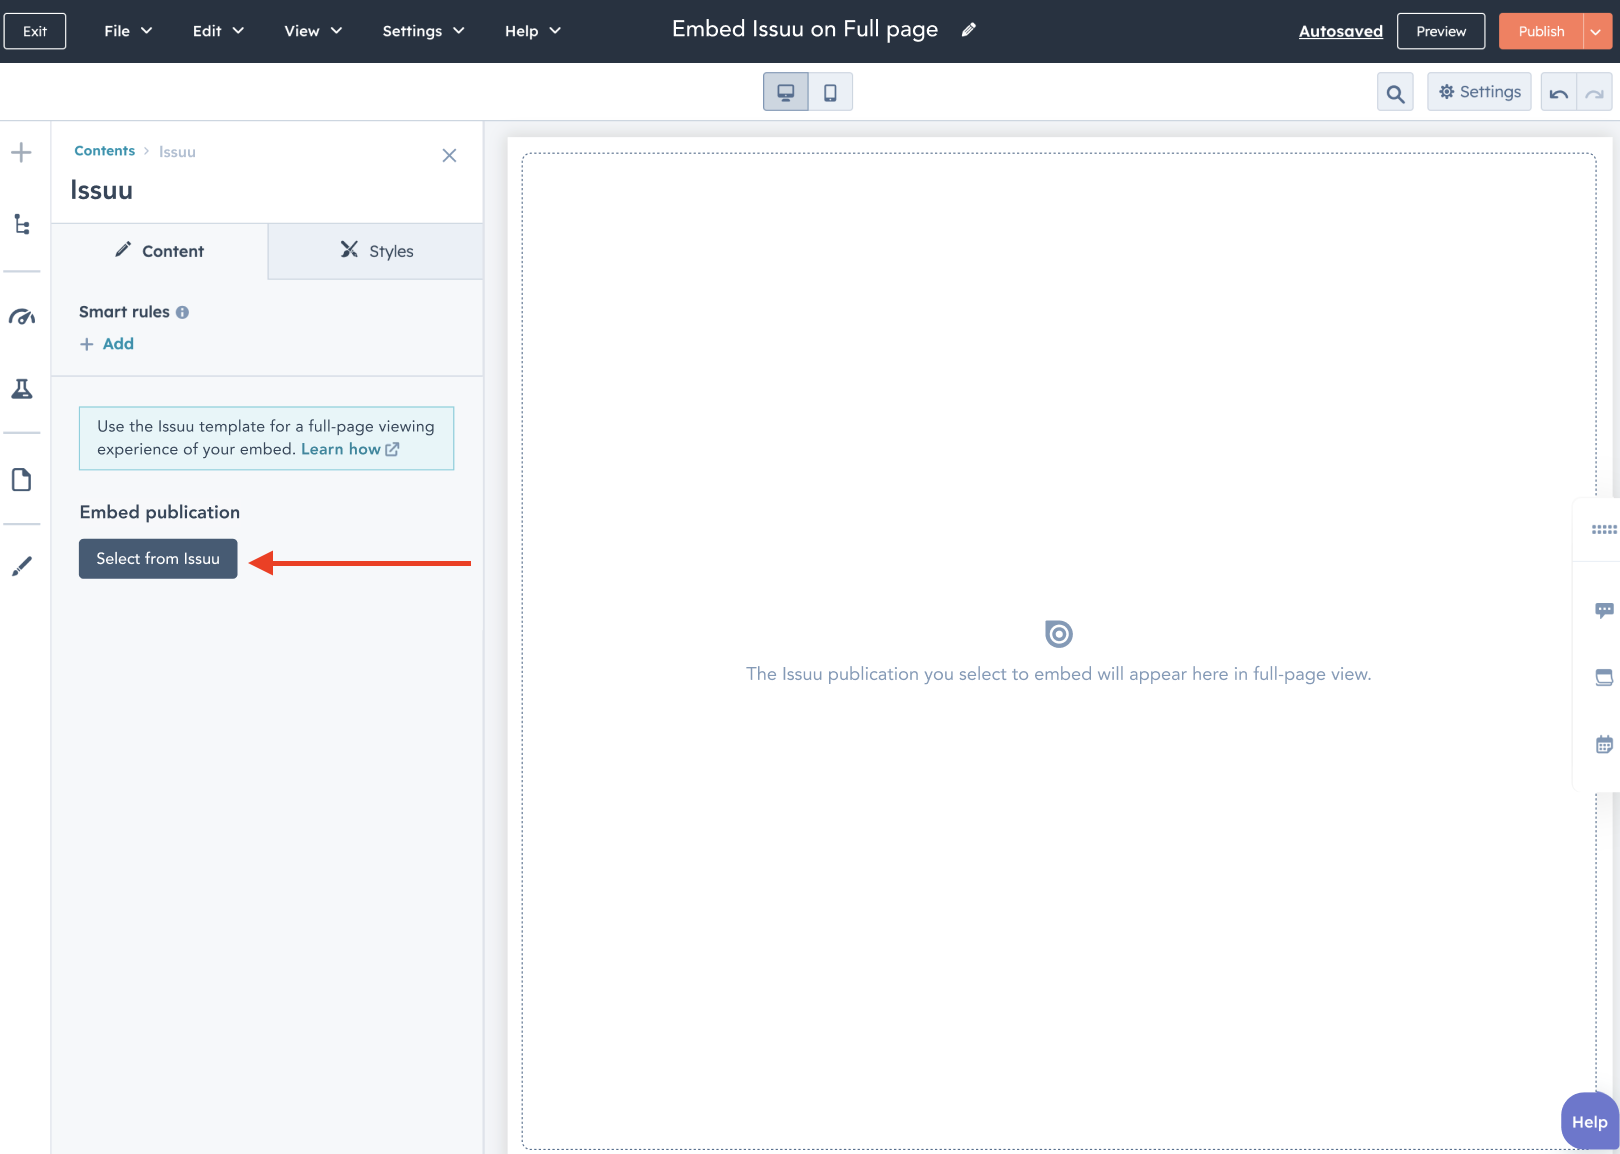Expand the Publish options dropdown arrow
Screen dimensions: 1620x1154
(1596, 31)
